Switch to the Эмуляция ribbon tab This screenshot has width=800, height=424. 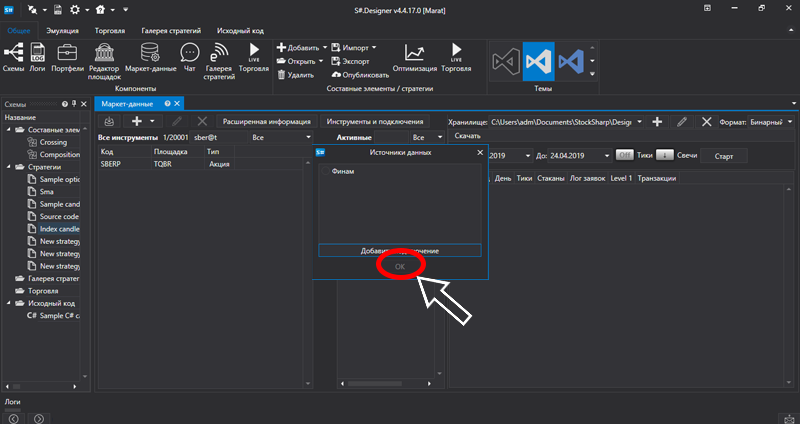[x=63, y=31]
